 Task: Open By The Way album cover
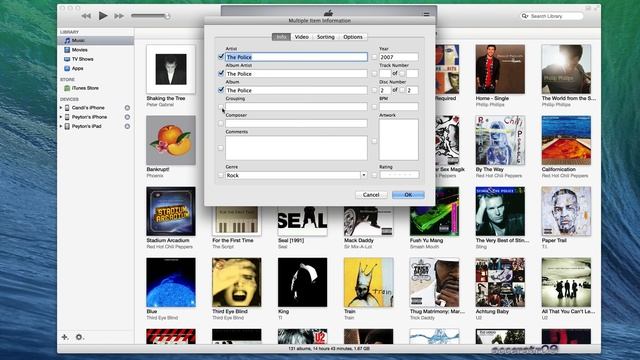click(500, 140)
